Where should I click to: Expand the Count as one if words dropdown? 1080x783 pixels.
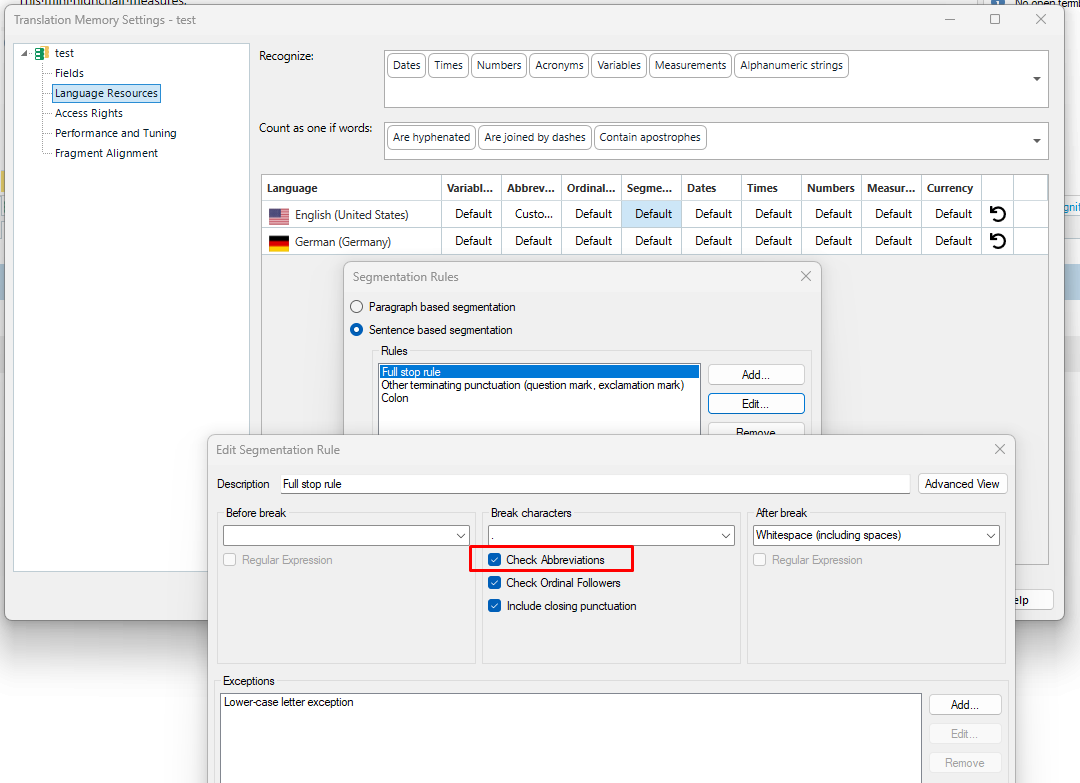point(1037,140)
